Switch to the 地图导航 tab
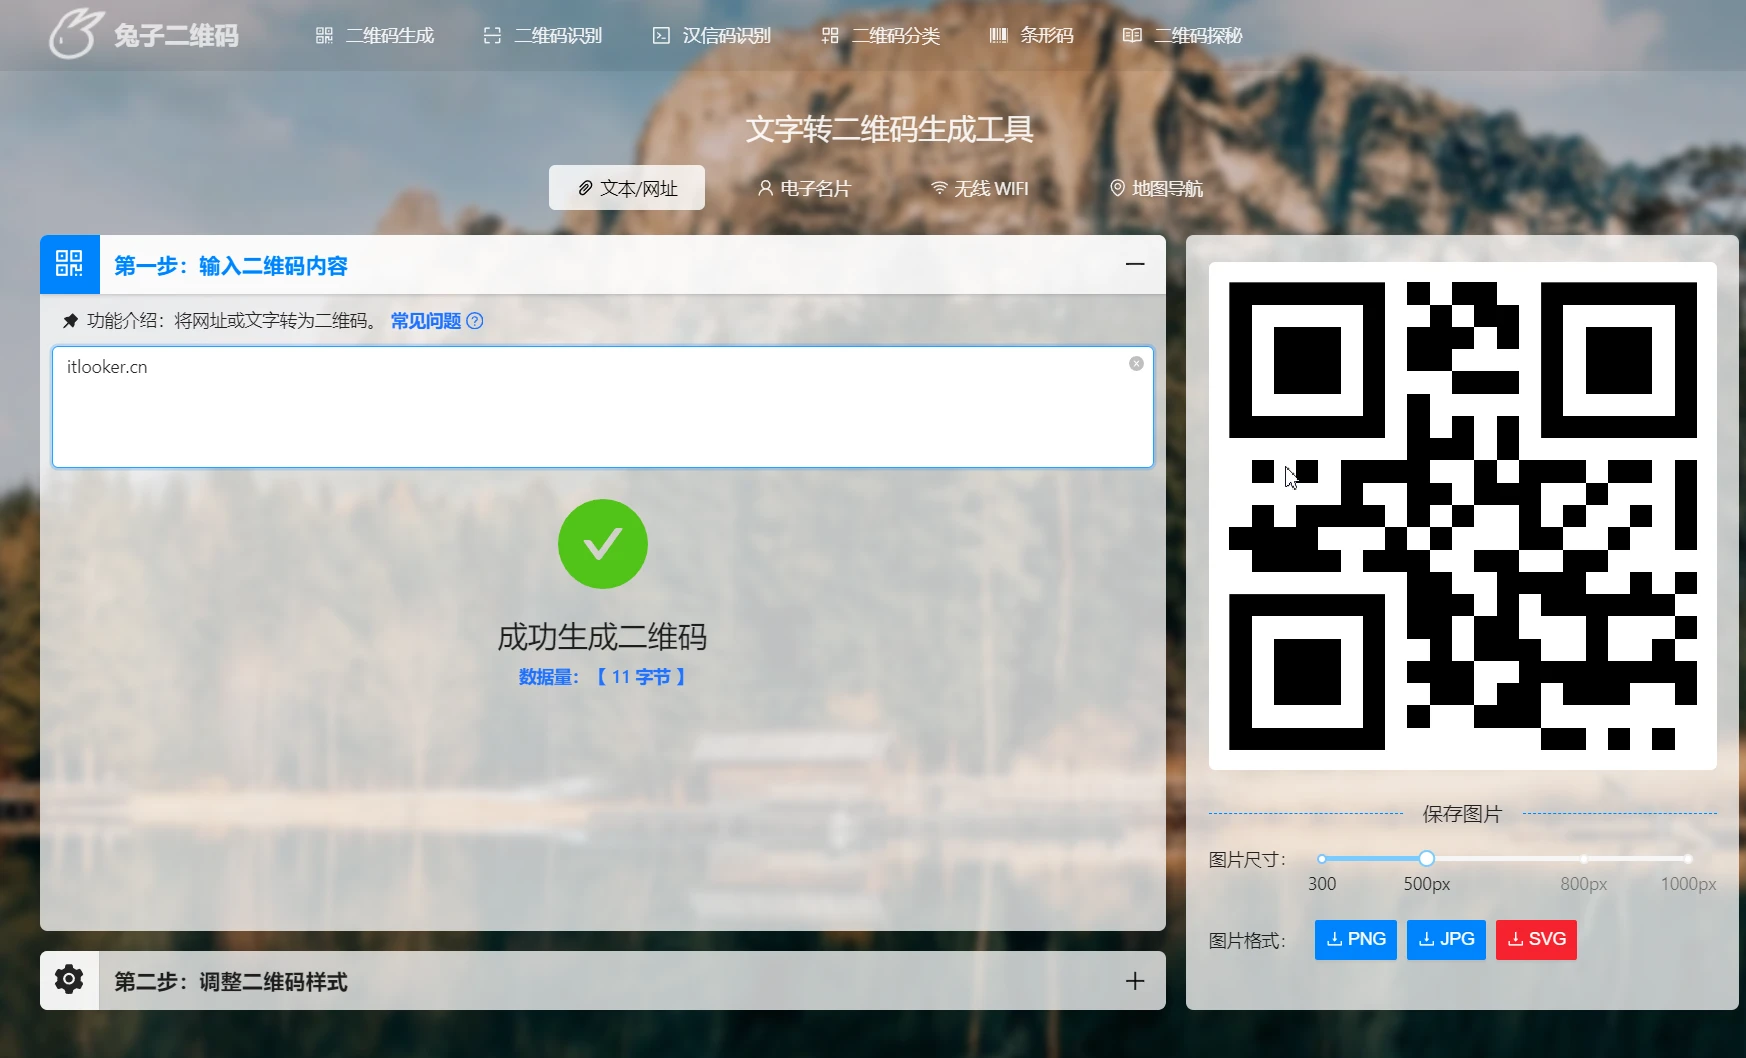1746x1058 pixels. [x=1157, y=188]
